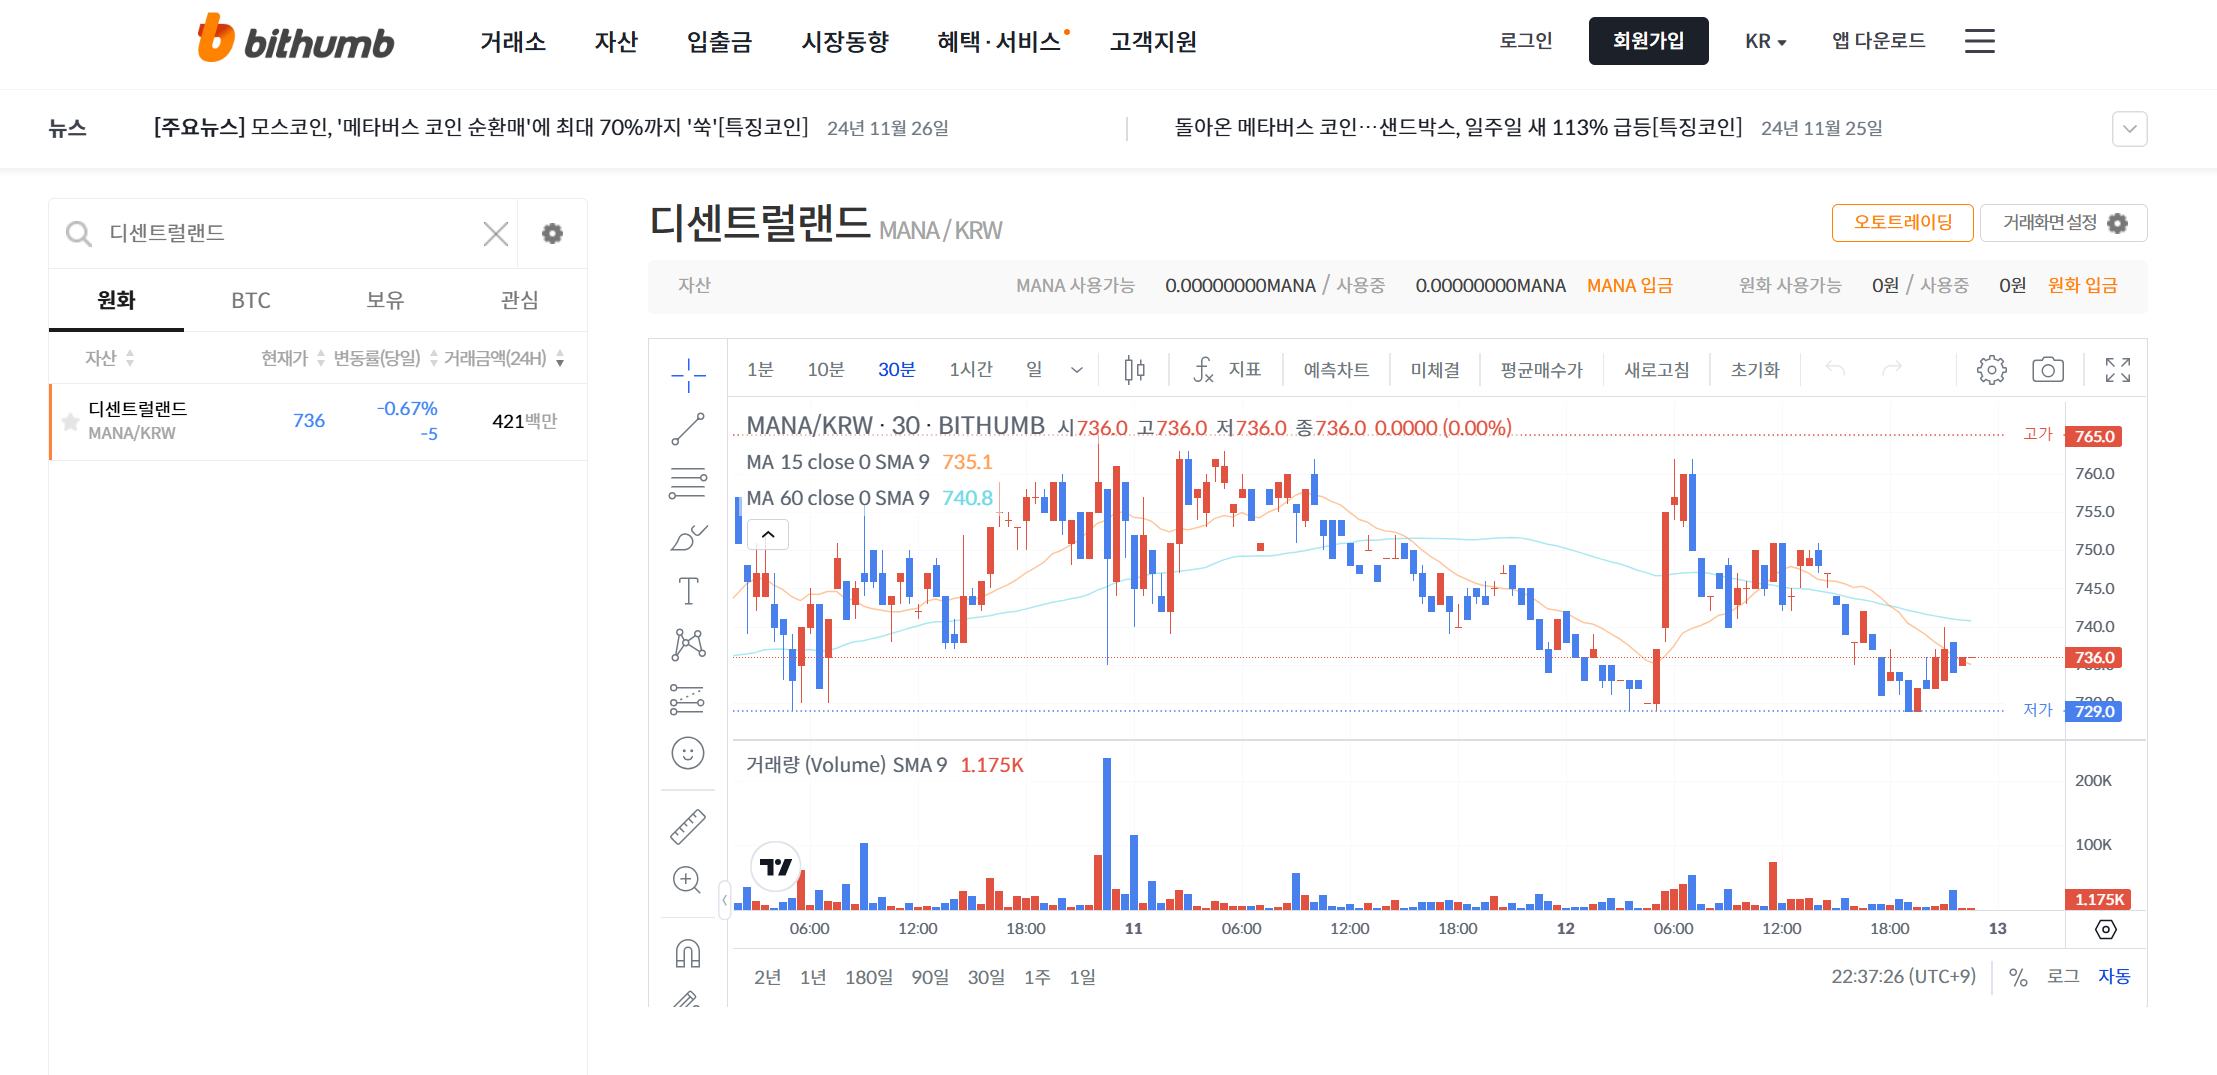Open the emoji icons tool
The image size is (2217, 1075).
click(688, 753)
